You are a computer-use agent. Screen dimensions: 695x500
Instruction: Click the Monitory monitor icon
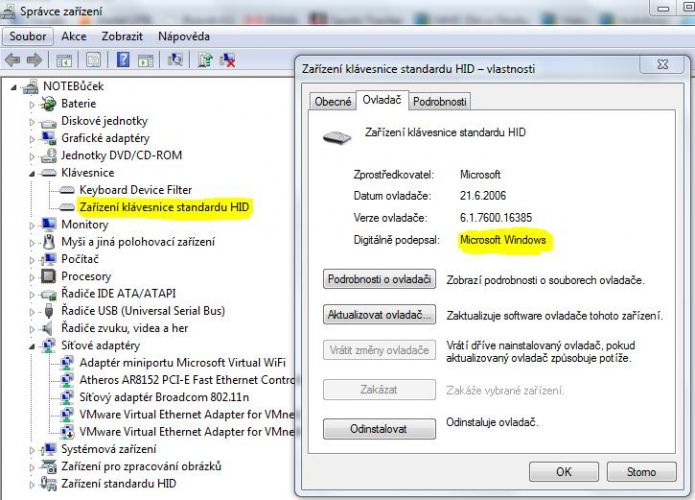pos(48,224)
